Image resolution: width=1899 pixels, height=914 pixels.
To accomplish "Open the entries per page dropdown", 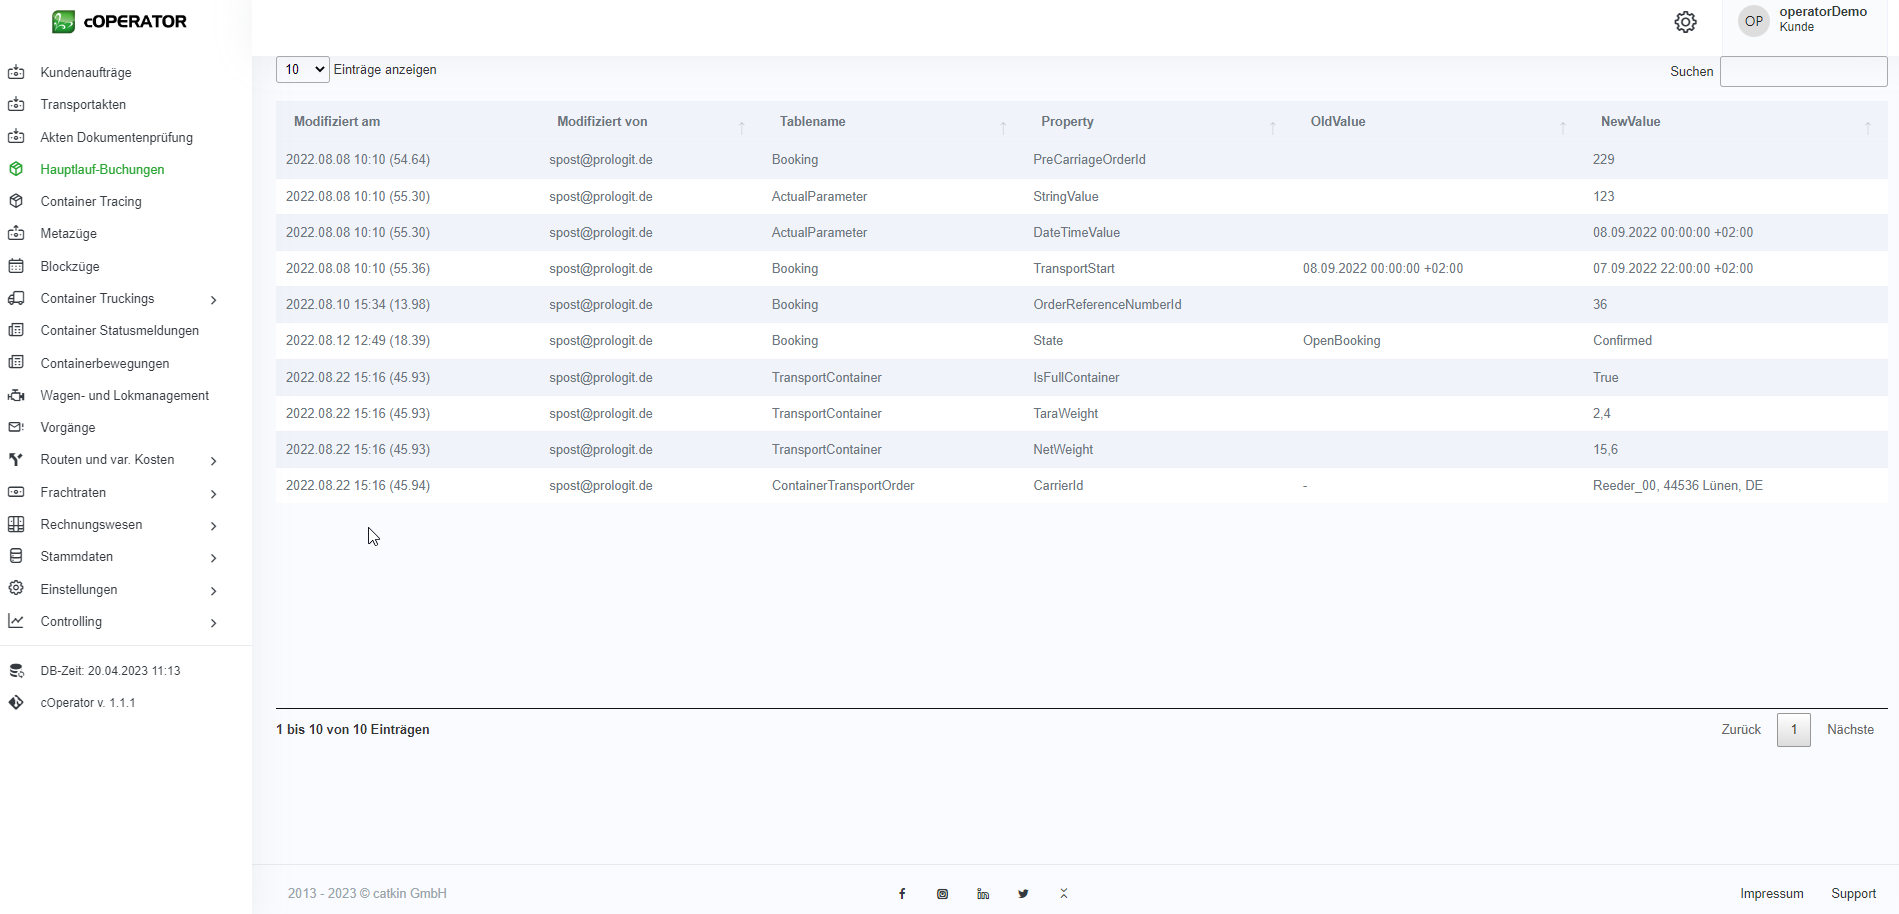I will tap(302, 70).
